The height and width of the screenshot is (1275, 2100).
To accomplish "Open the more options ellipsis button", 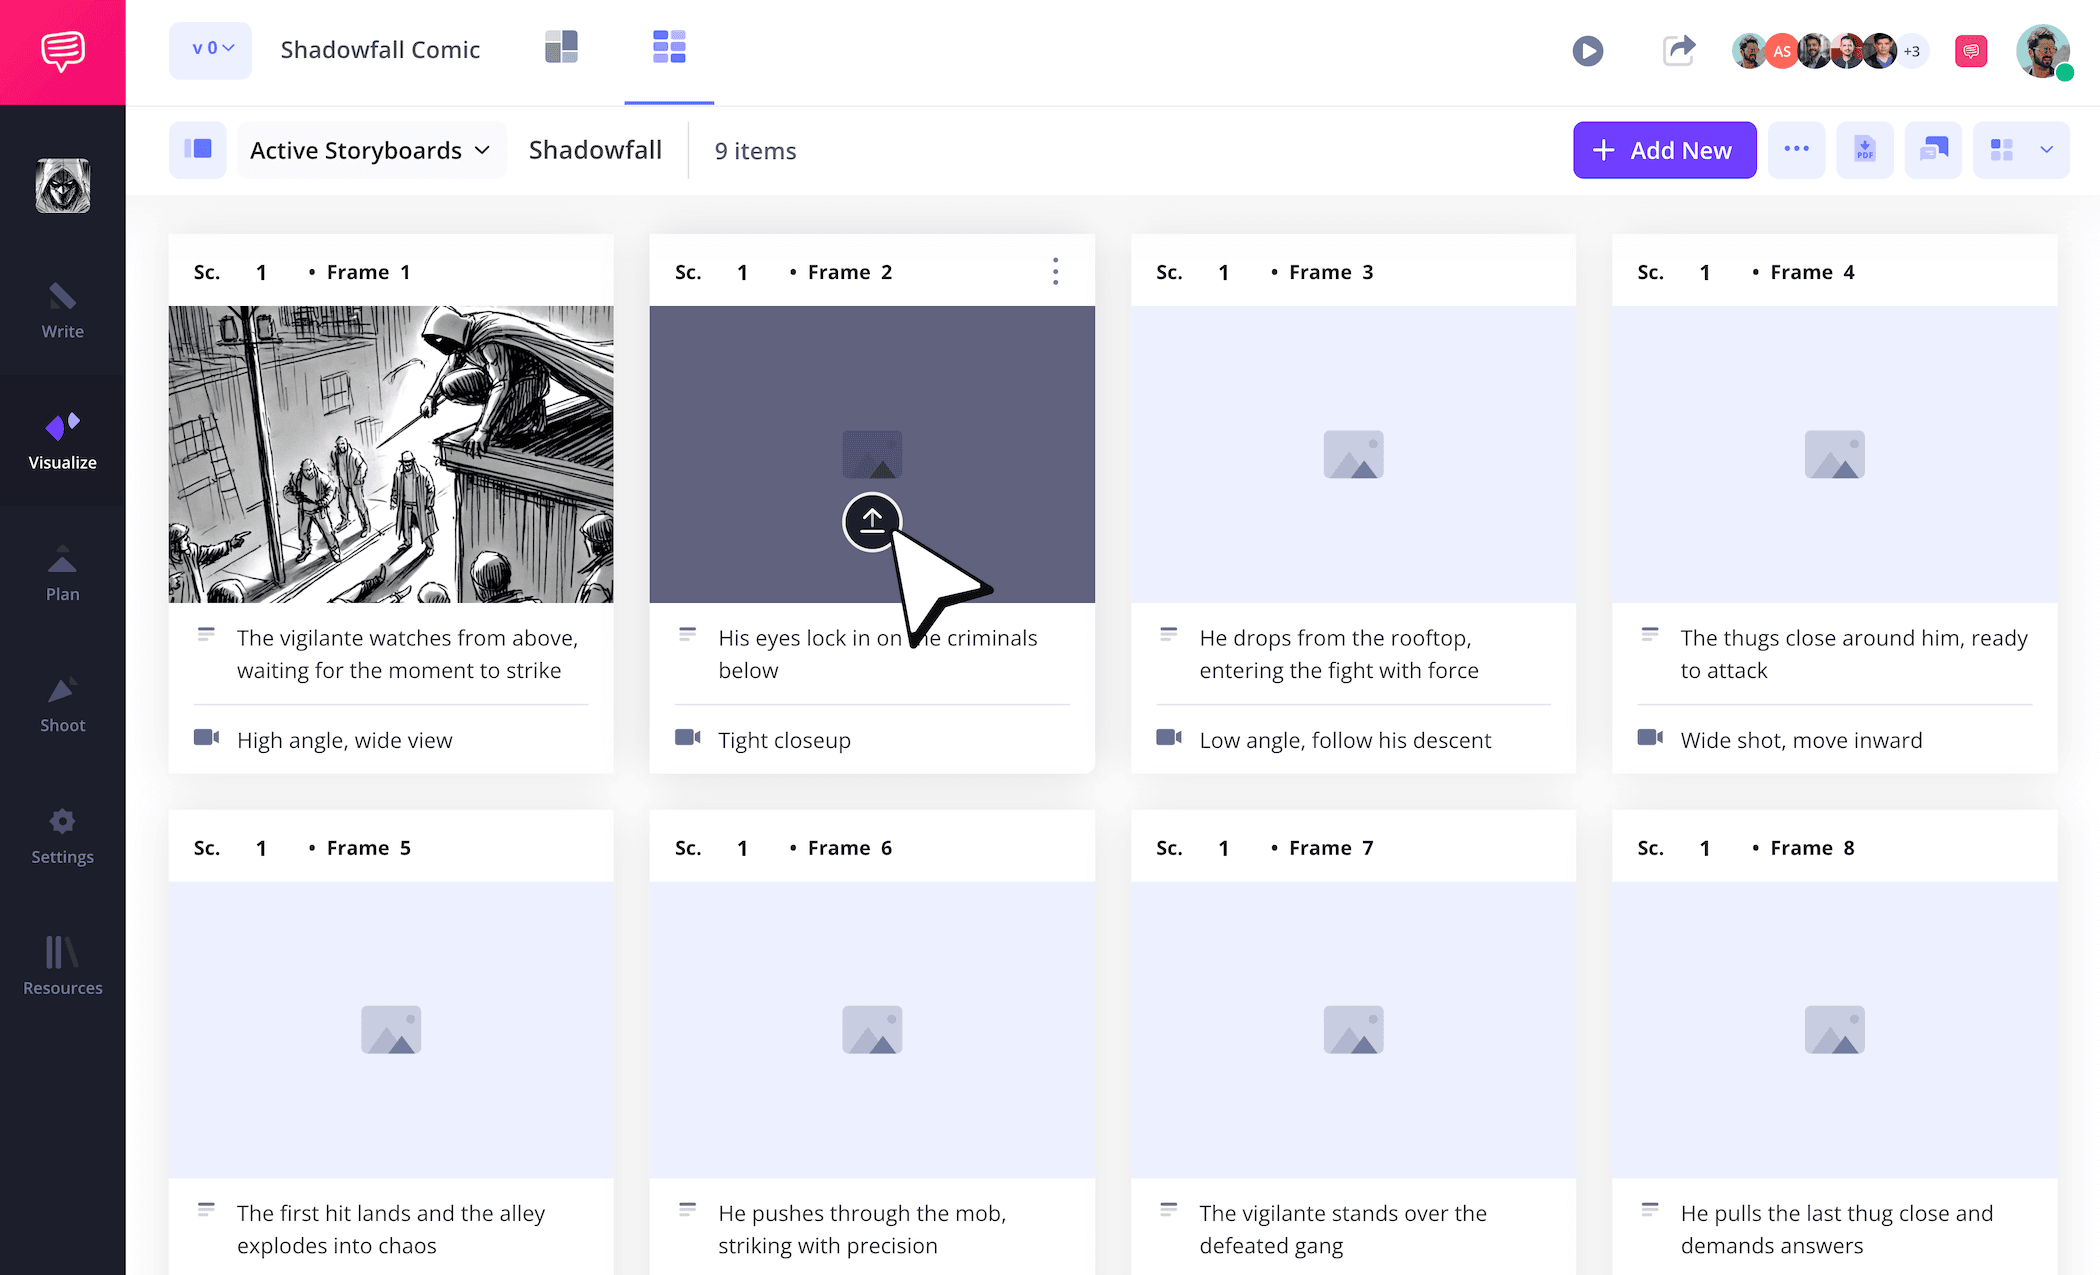I will click(x=1796, y=150).
